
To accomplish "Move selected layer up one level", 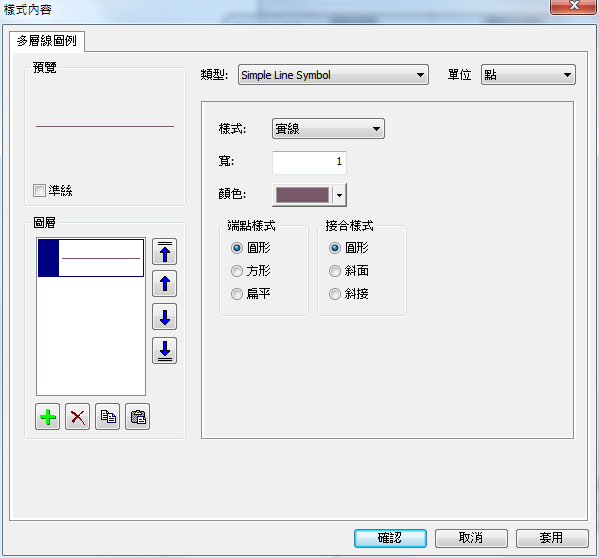I will coord(165,284).
